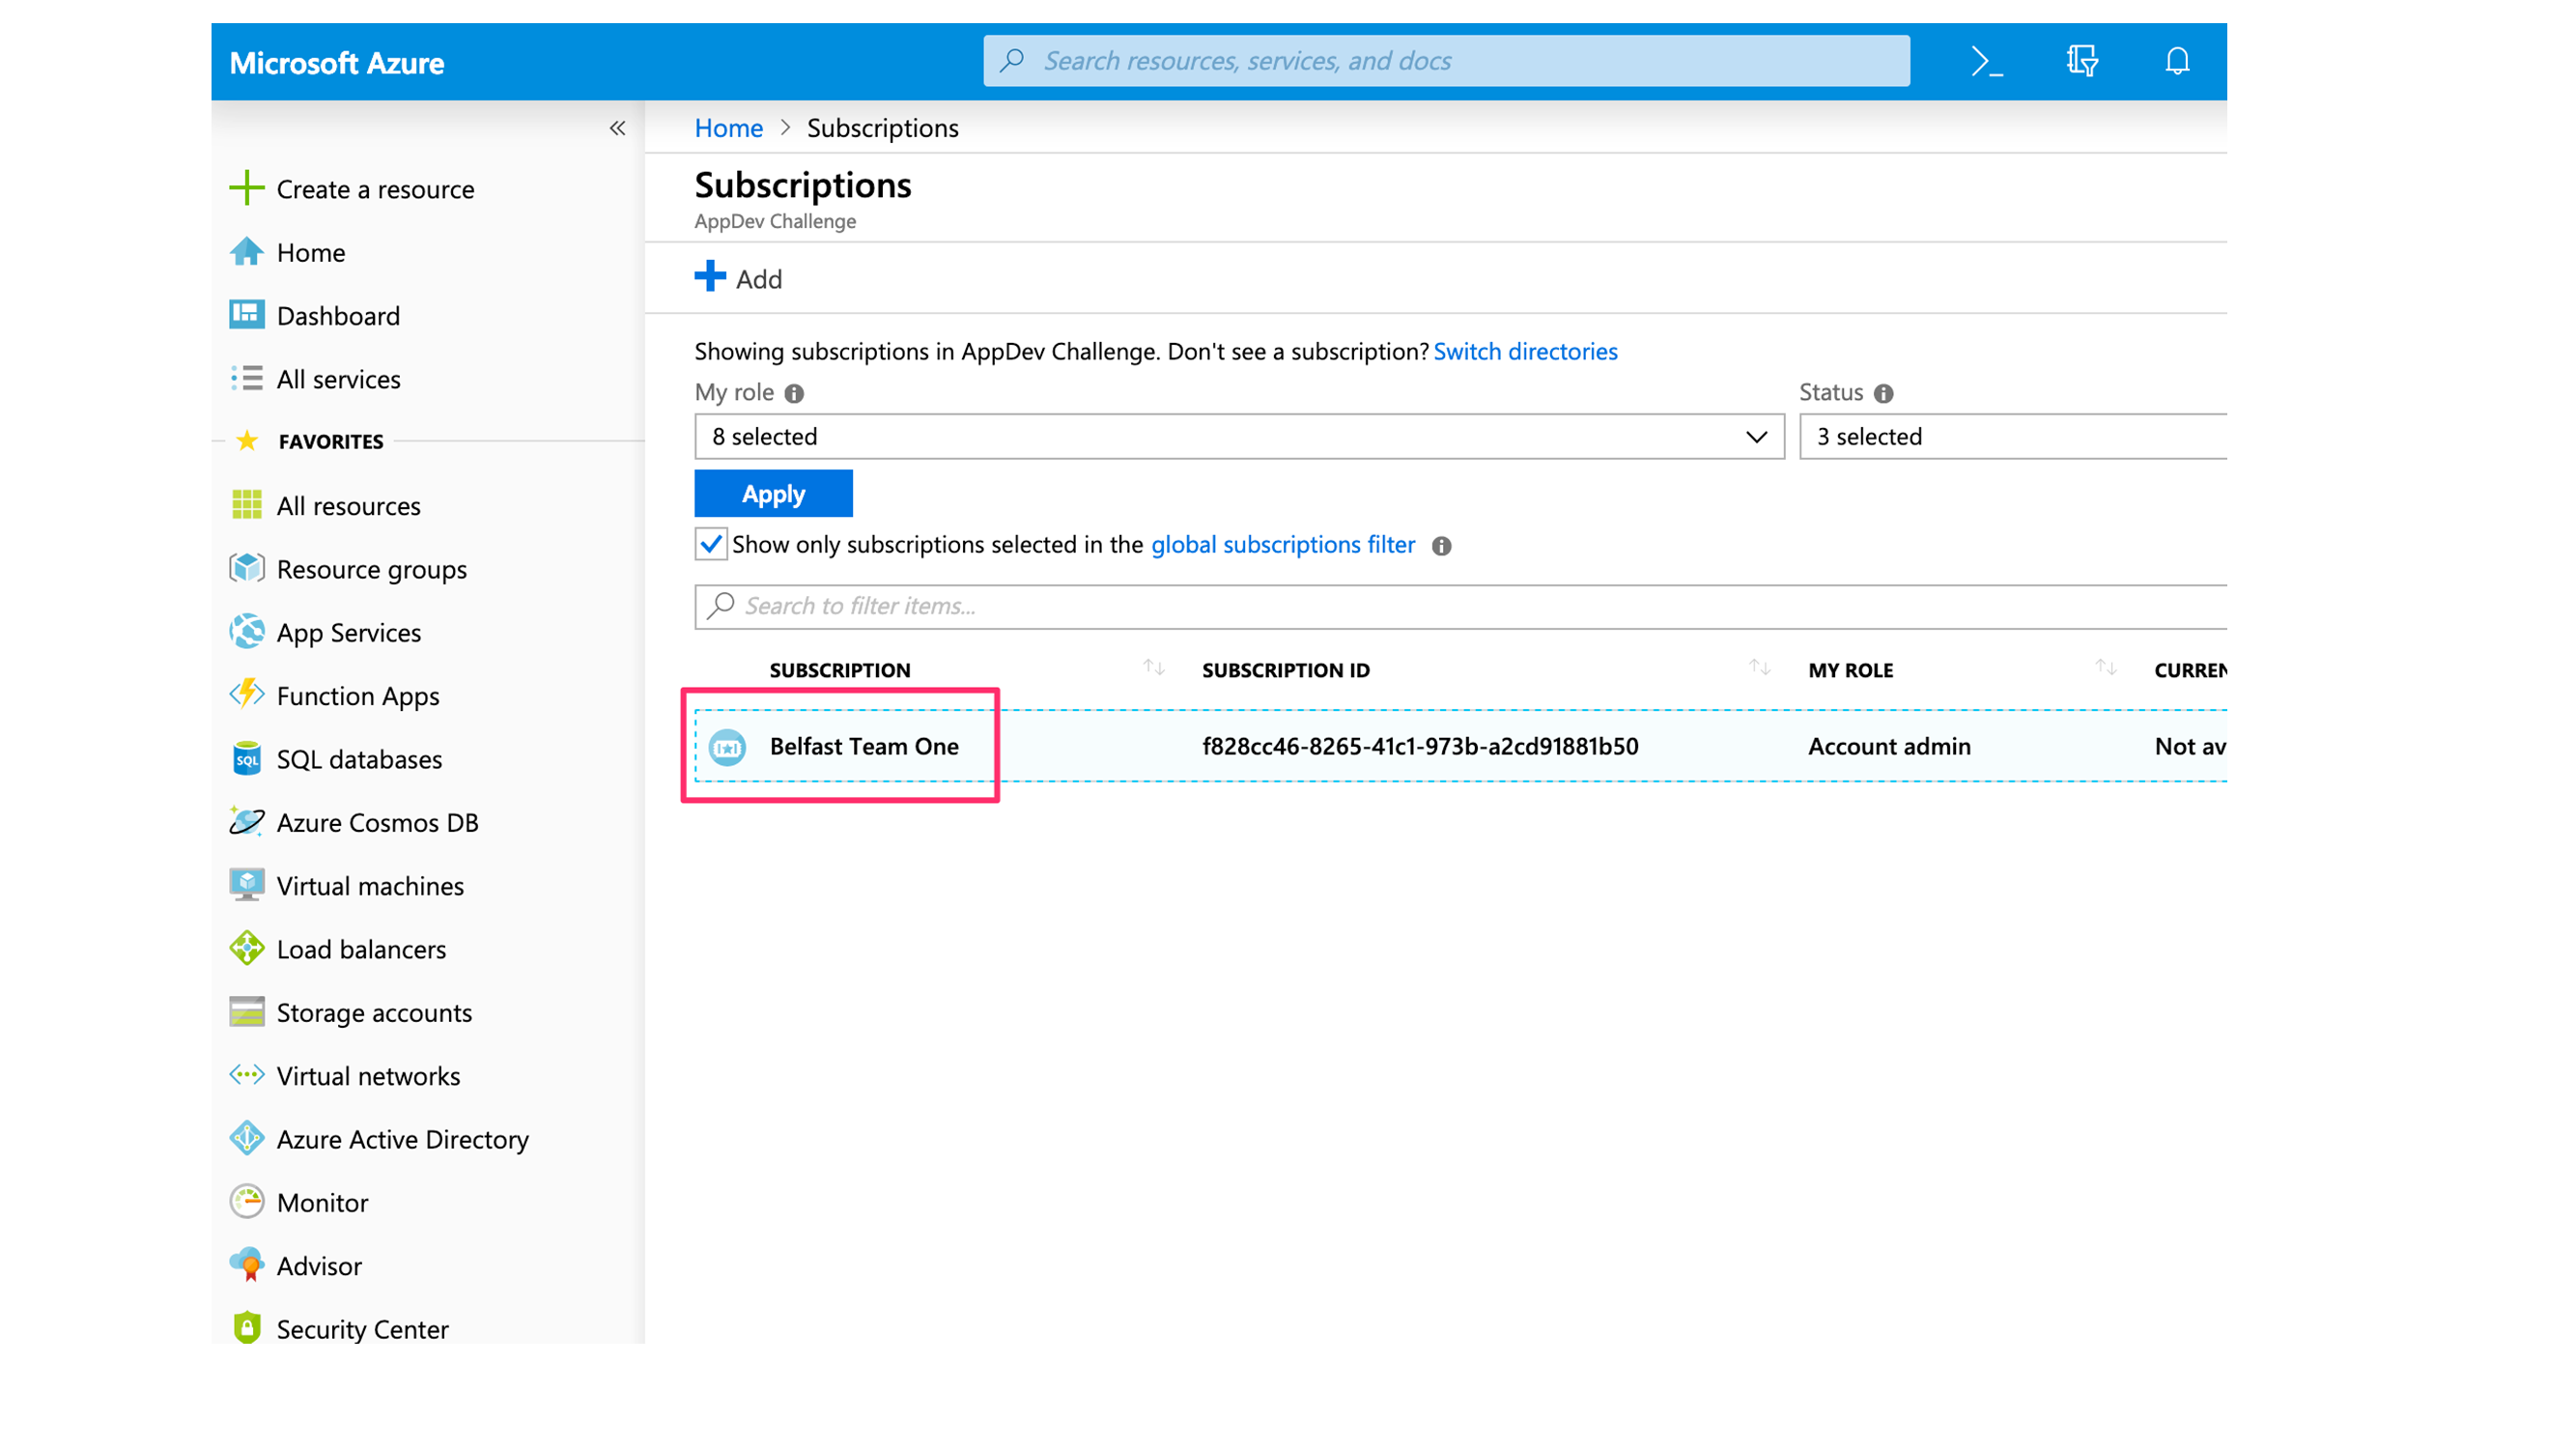The width and height of the screenshot is (2576, 1449).
Task: Collapse the left sidebar with double chevron
Action: point(617,128)
